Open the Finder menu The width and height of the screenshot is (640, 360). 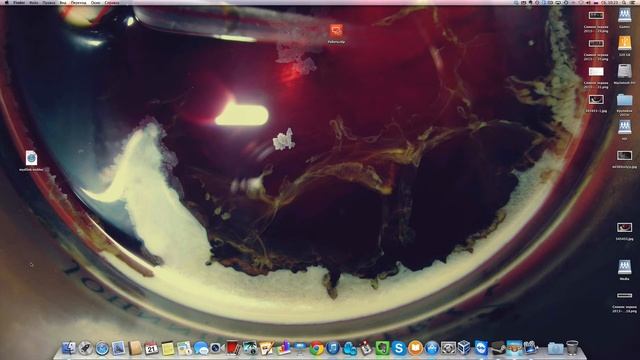tap(20, 2)
